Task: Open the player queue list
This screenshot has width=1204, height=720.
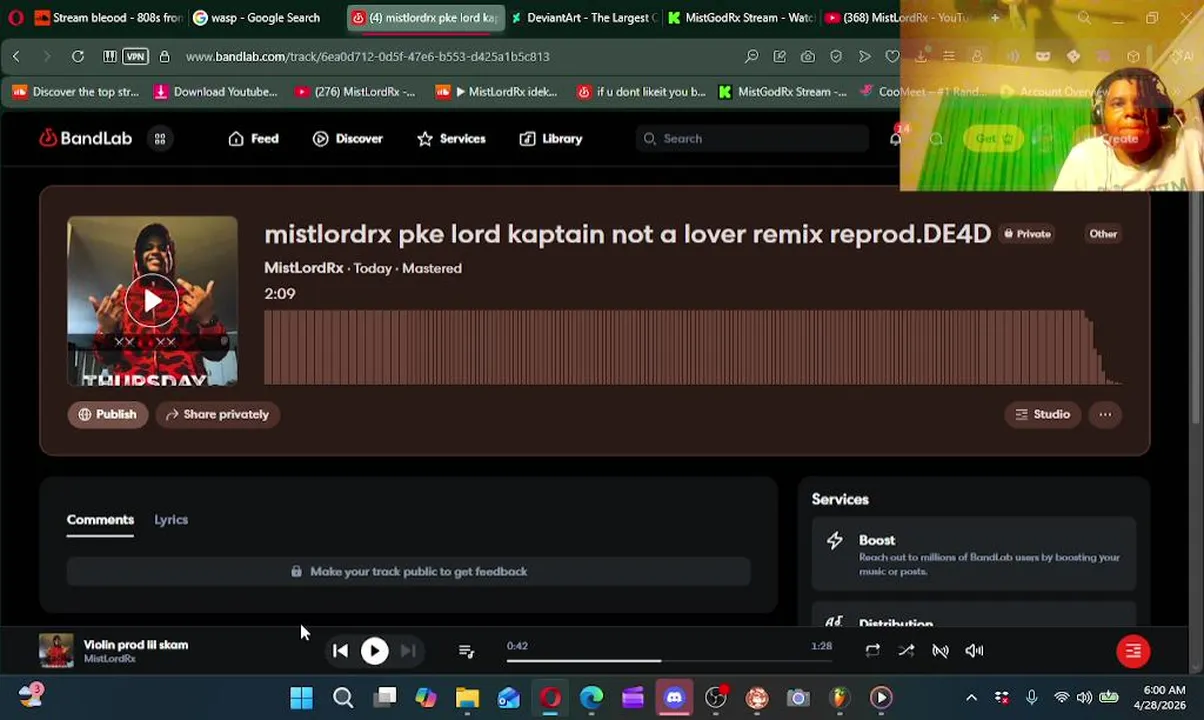Action: coord(466,651)
